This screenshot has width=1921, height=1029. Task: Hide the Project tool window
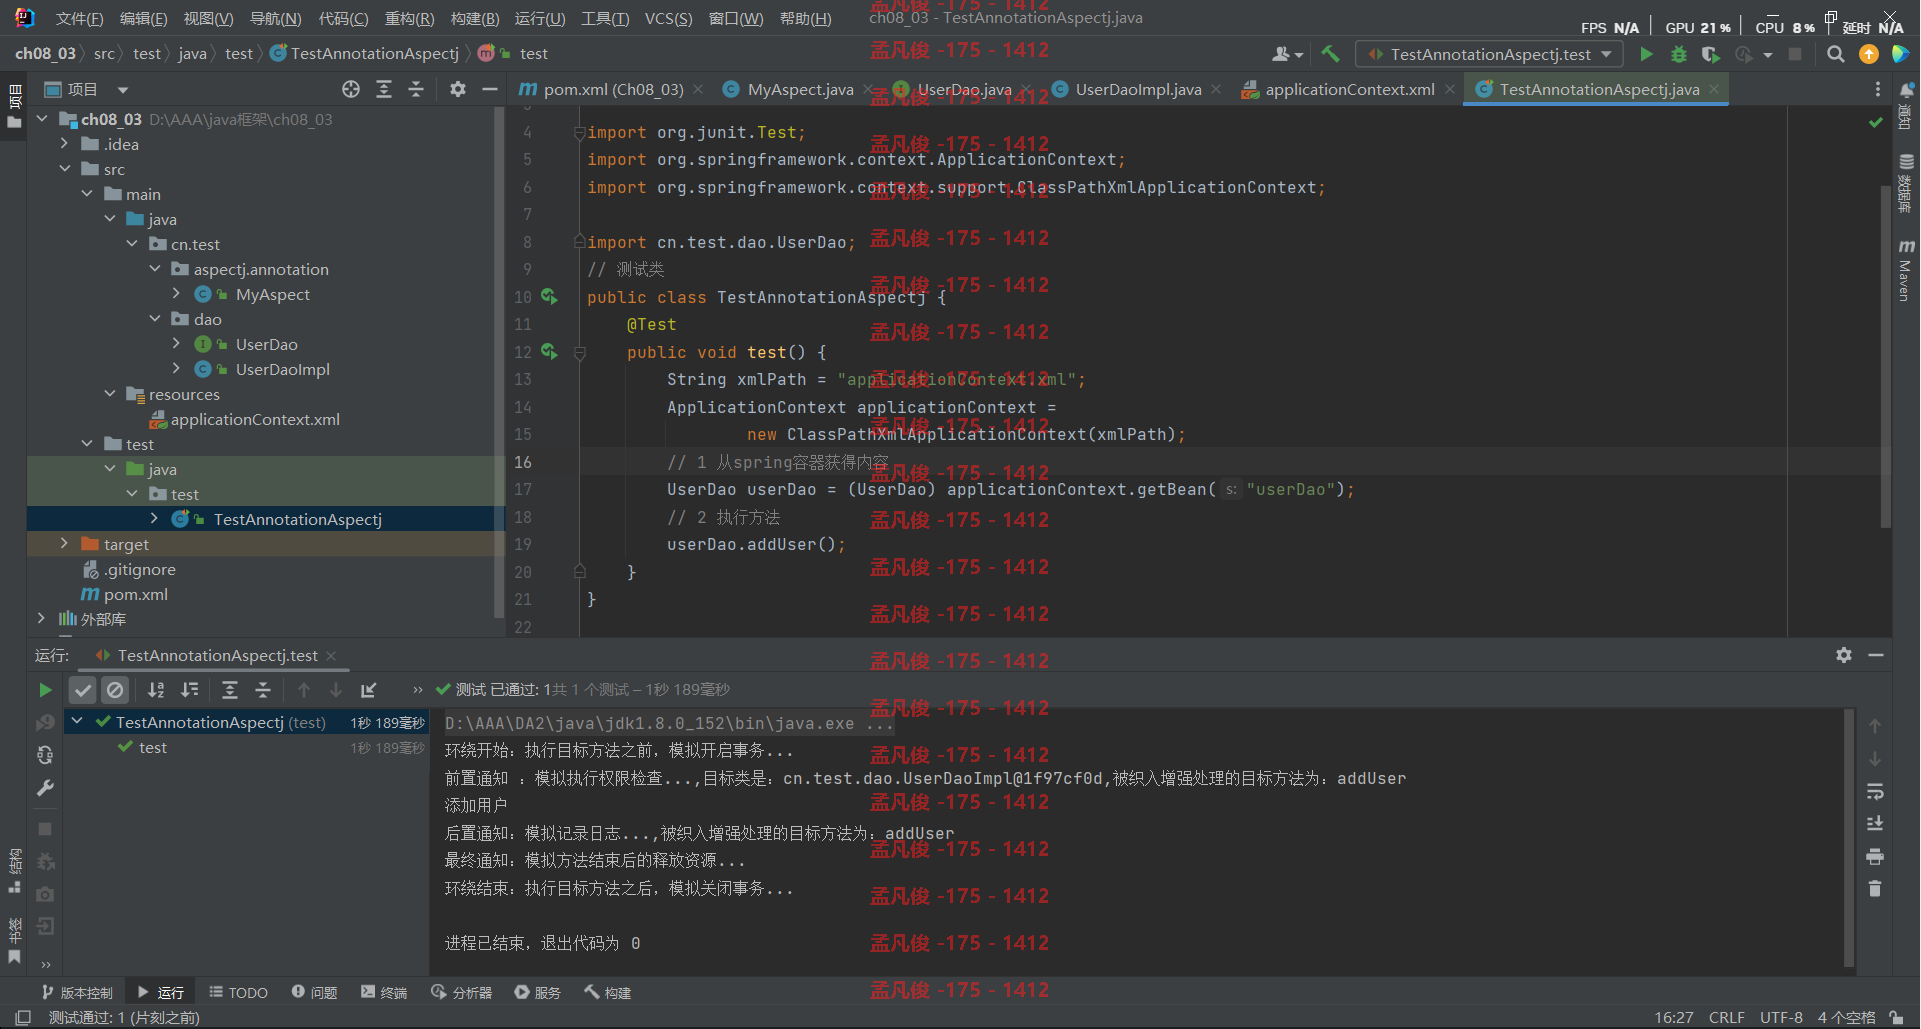[x=489, y=89]
